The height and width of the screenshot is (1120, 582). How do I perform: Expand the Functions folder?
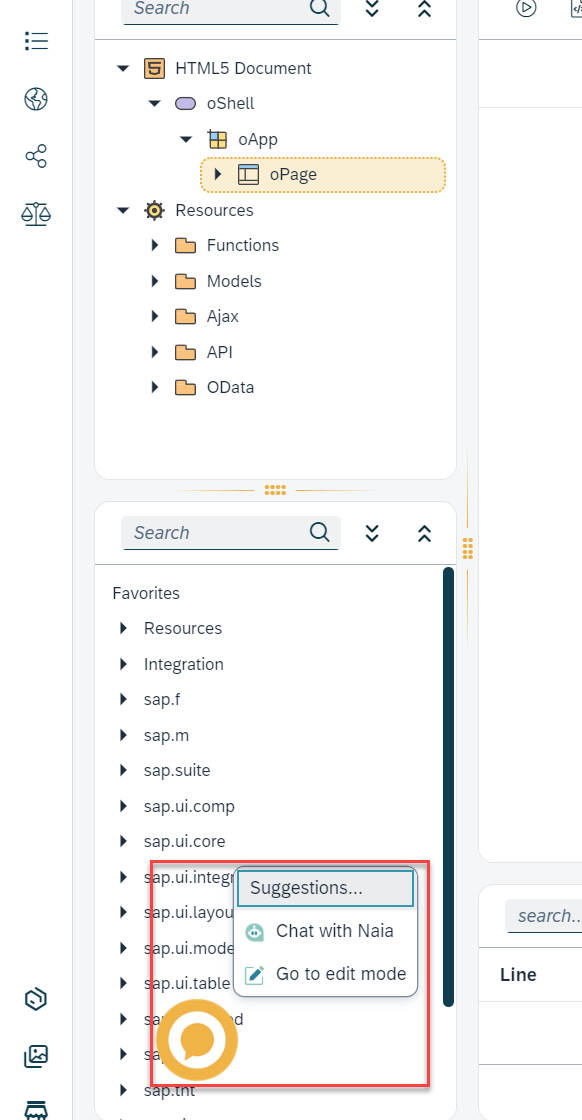[x=155, y=245]
